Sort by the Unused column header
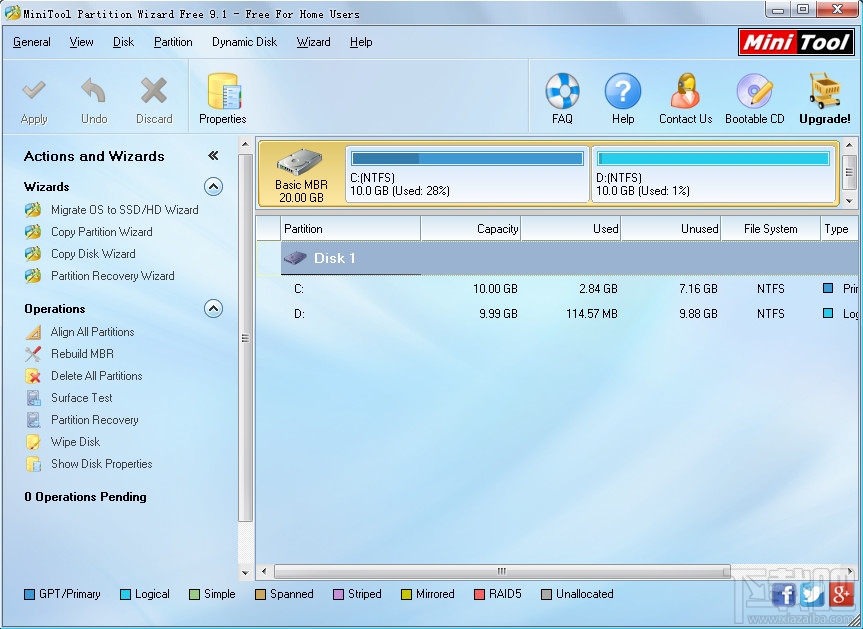The width and height of the screenshot is (863, 629). pyautogui.click(x=671, y=229)
